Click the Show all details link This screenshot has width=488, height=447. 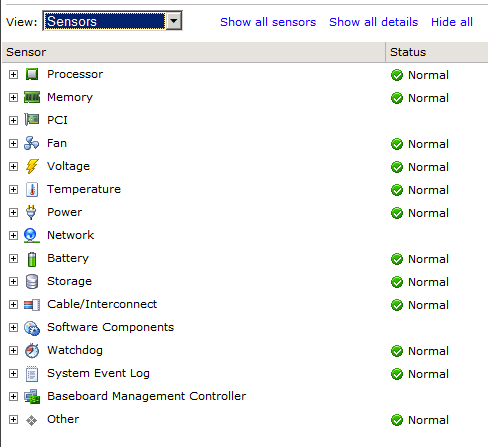(373, 22)
